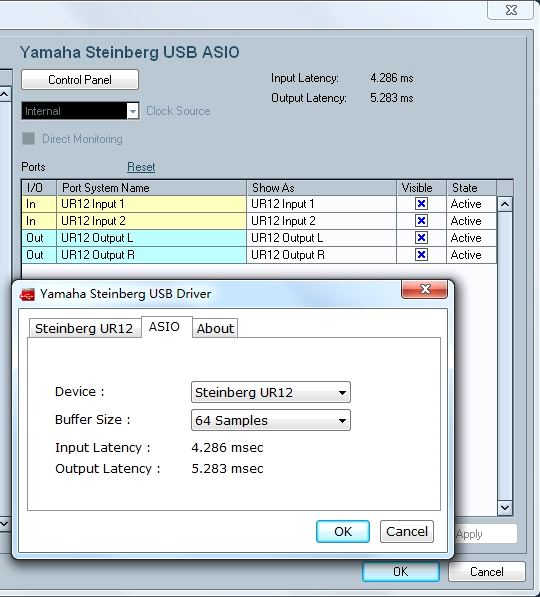Screen dimensions: 540x597
Task: Select port row UR12 Output R system name
Action: click(151, 255)
